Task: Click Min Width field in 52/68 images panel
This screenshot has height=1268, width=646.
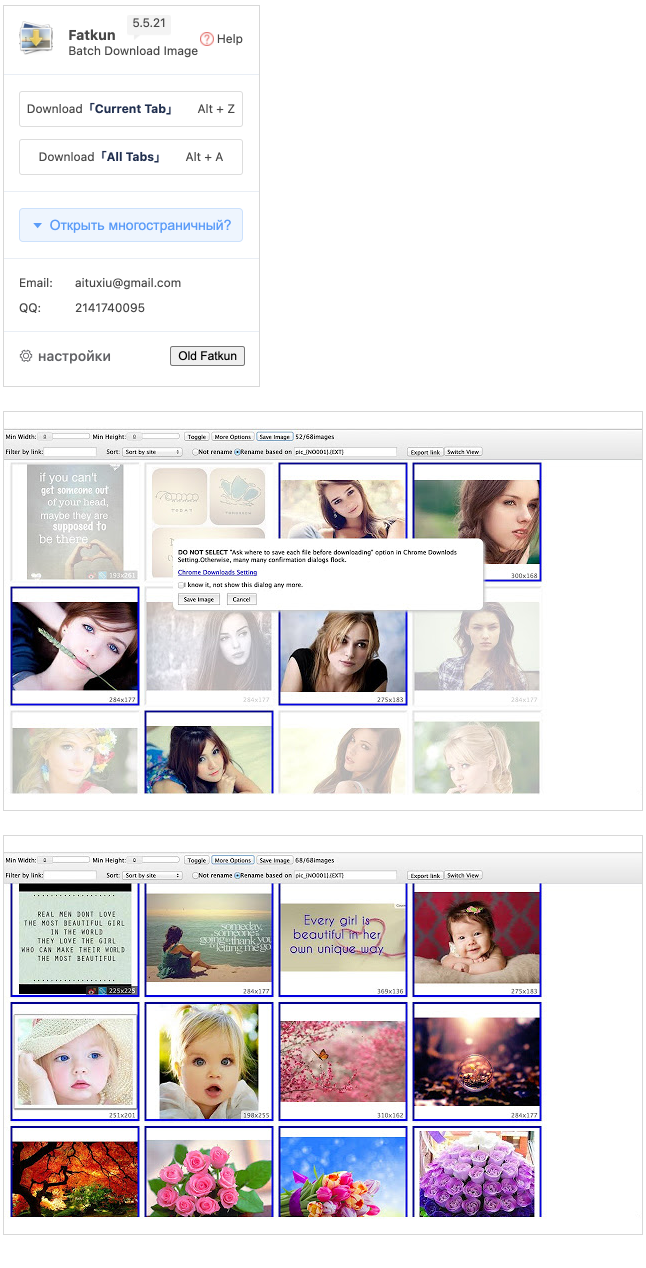Action: [45, 437]
